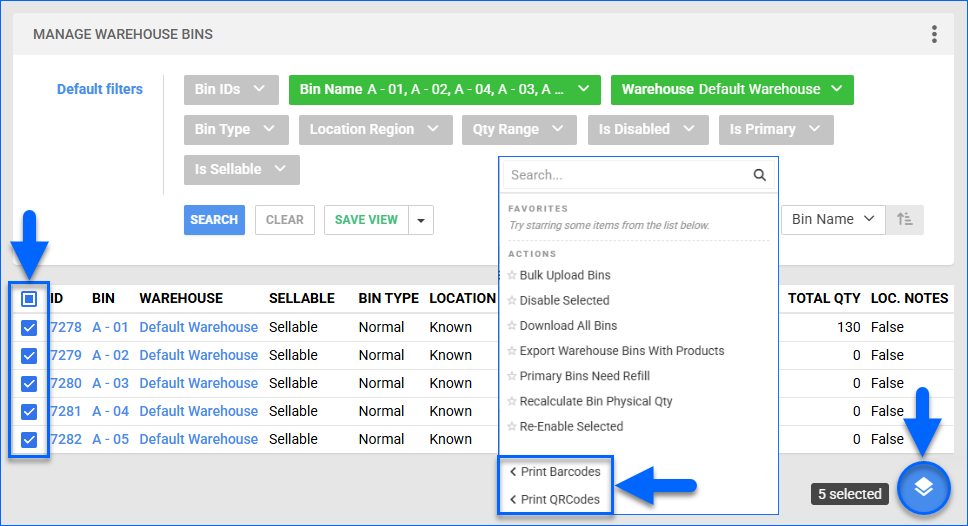Open the three-dot panel options menu

tap(934, 35)
